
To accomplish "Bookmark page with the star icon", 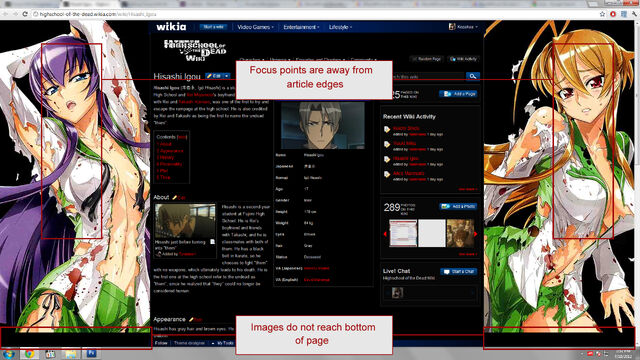I will (x=602, y=14).
